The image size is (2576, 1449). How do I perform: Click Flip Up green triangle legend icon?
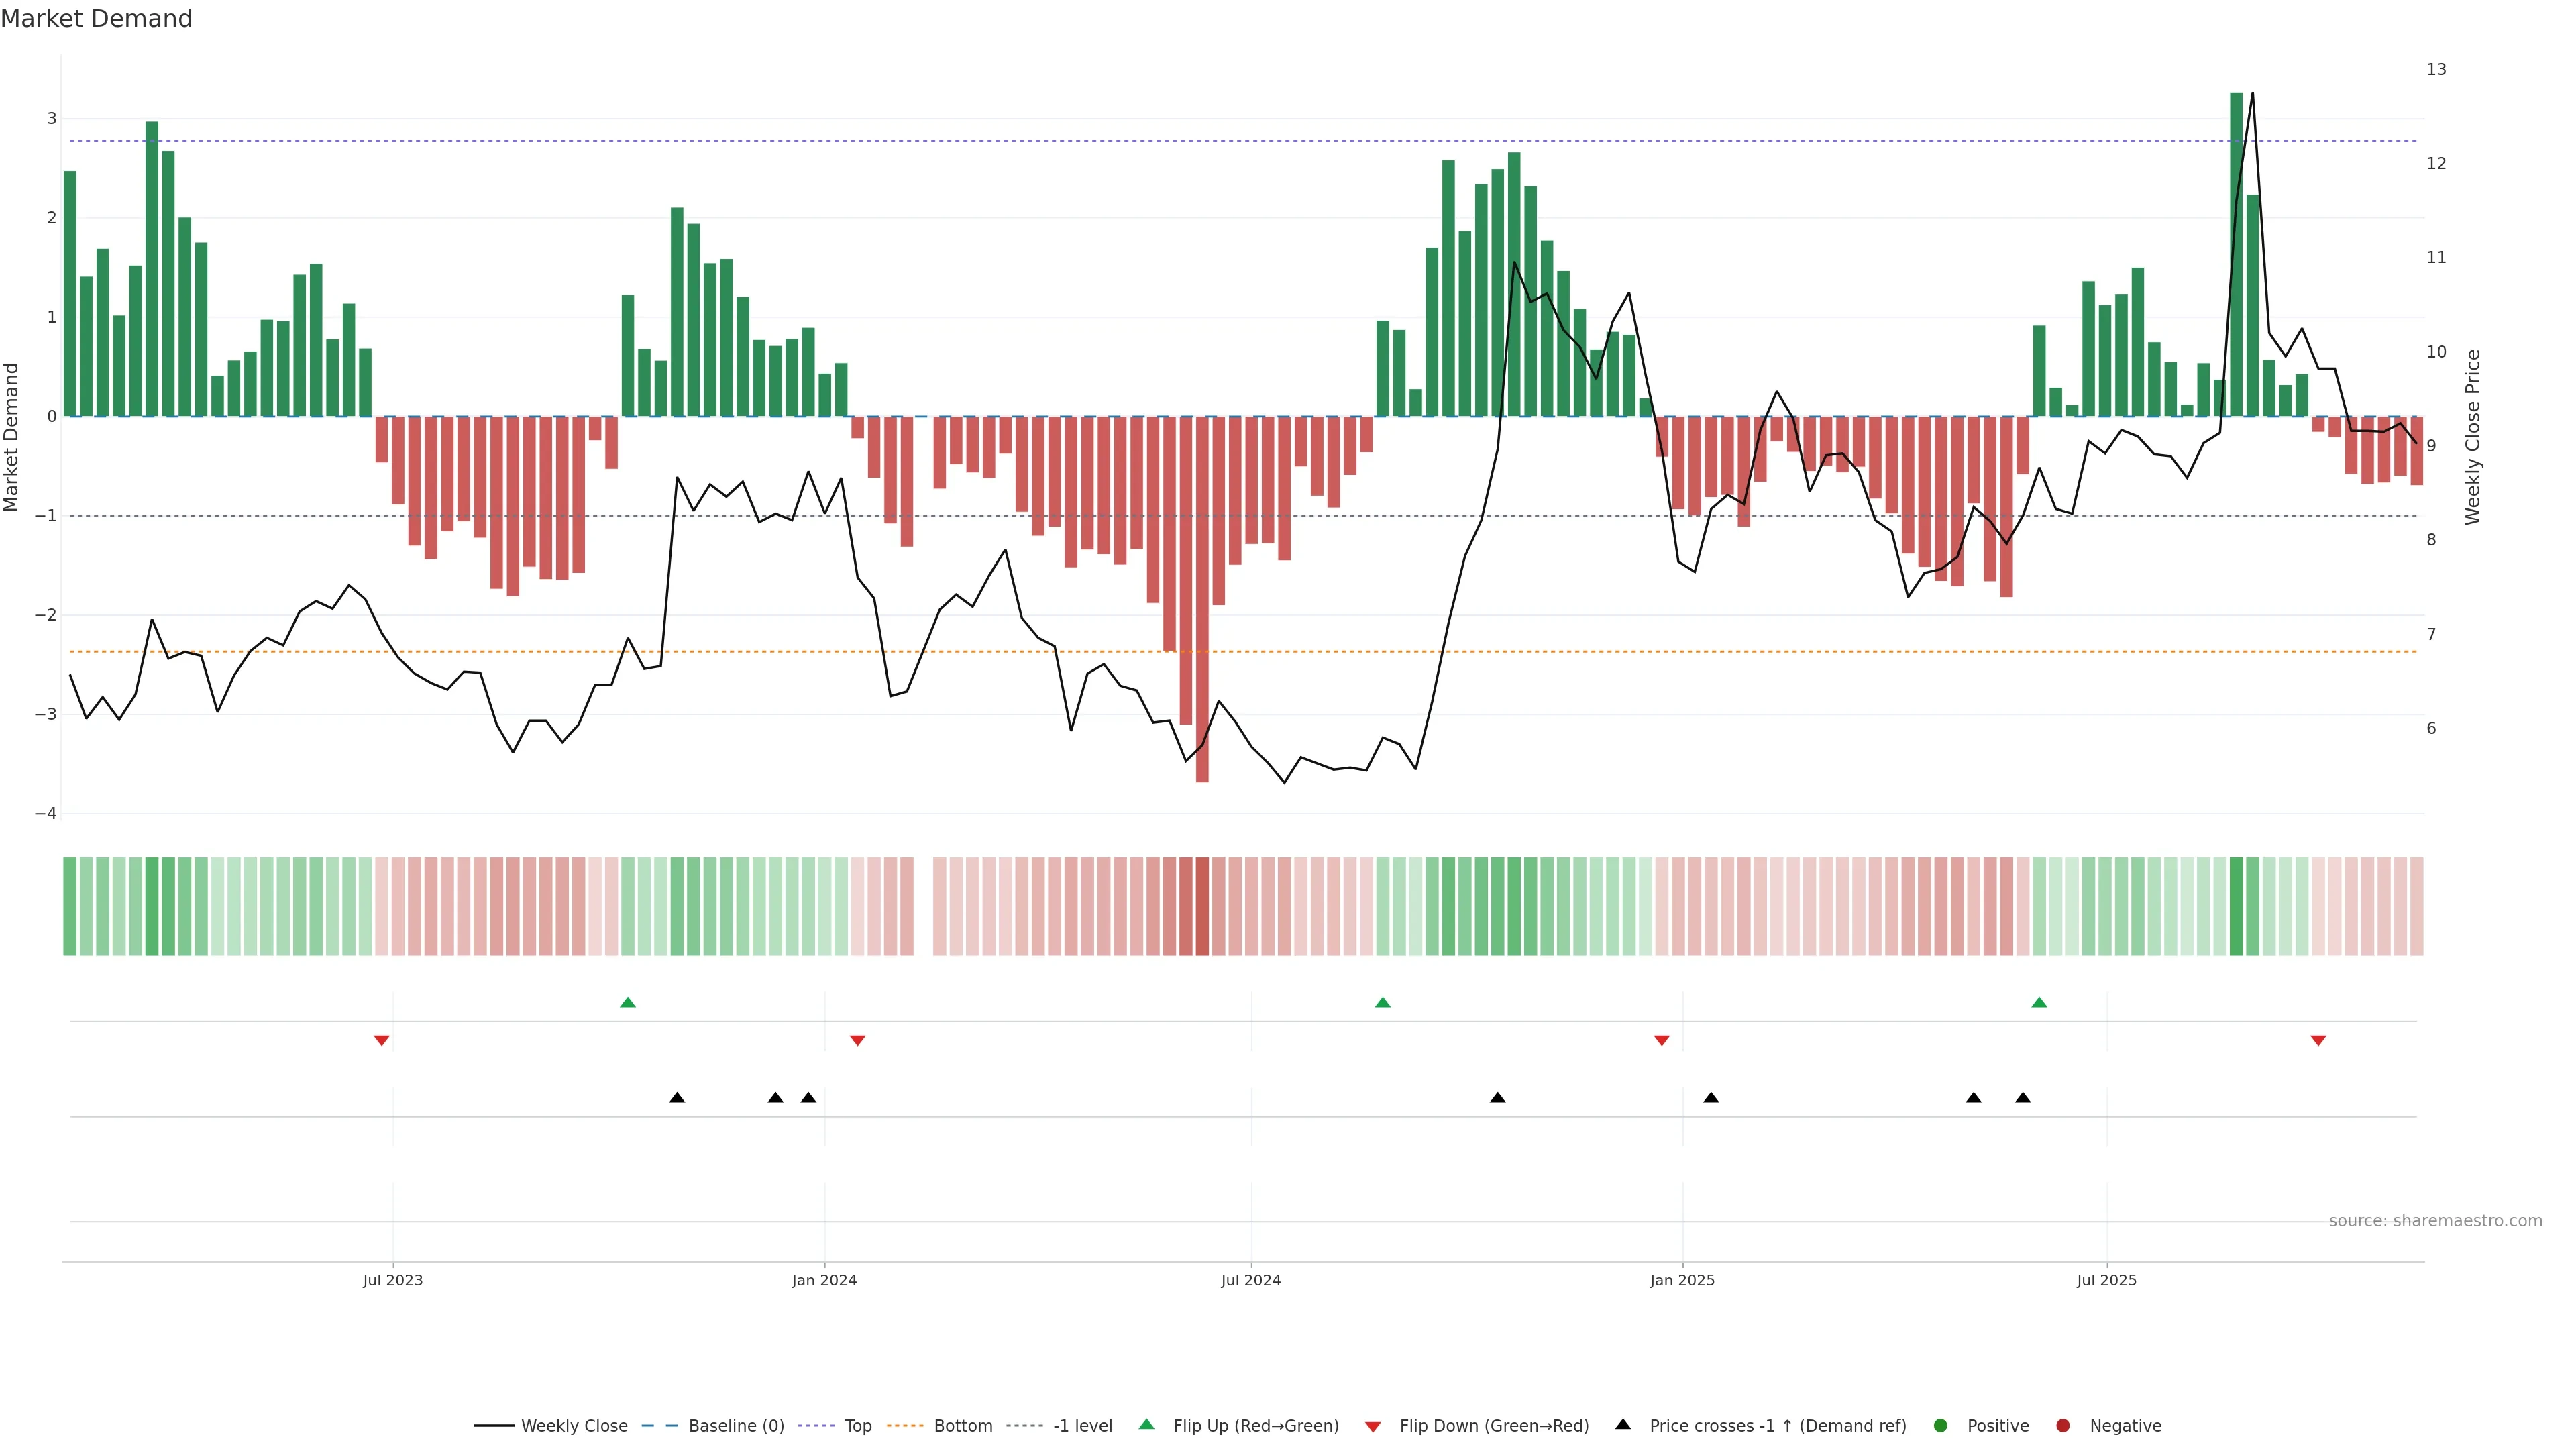tap(1147, 1424)
